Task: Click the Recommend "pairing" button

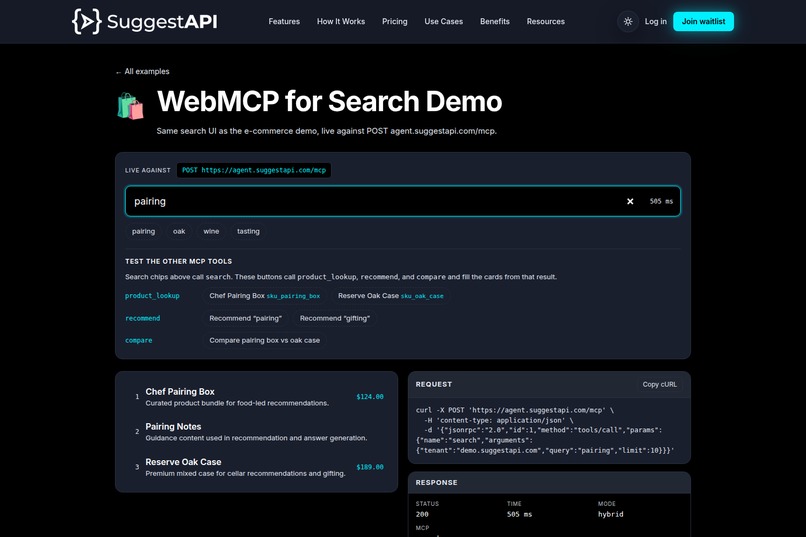Action: (245, 319)
